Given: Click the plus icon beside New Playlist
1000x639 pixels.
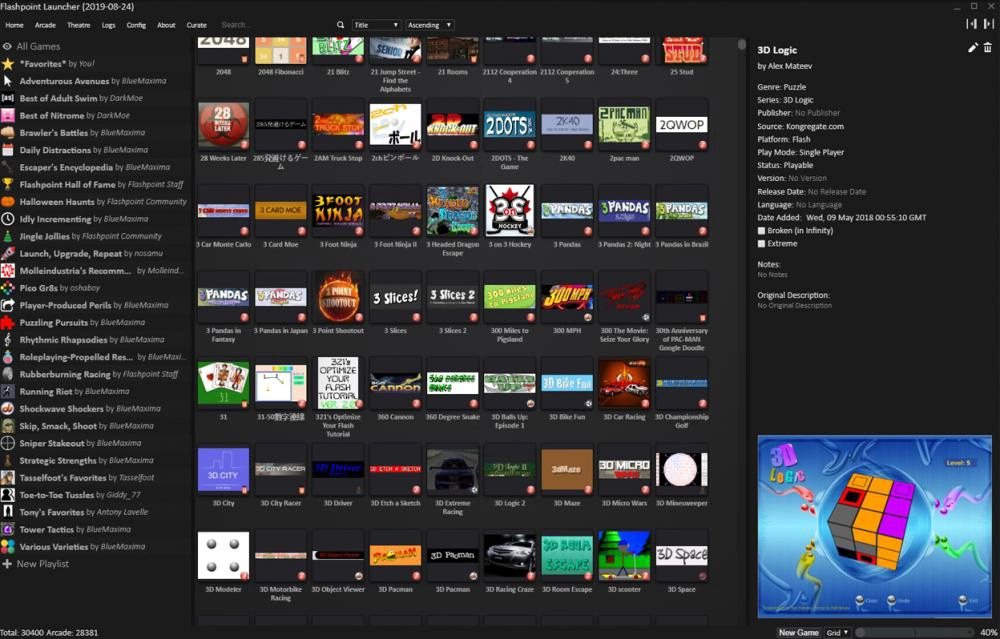Looking at the screenshot, I should pos(7,564).
